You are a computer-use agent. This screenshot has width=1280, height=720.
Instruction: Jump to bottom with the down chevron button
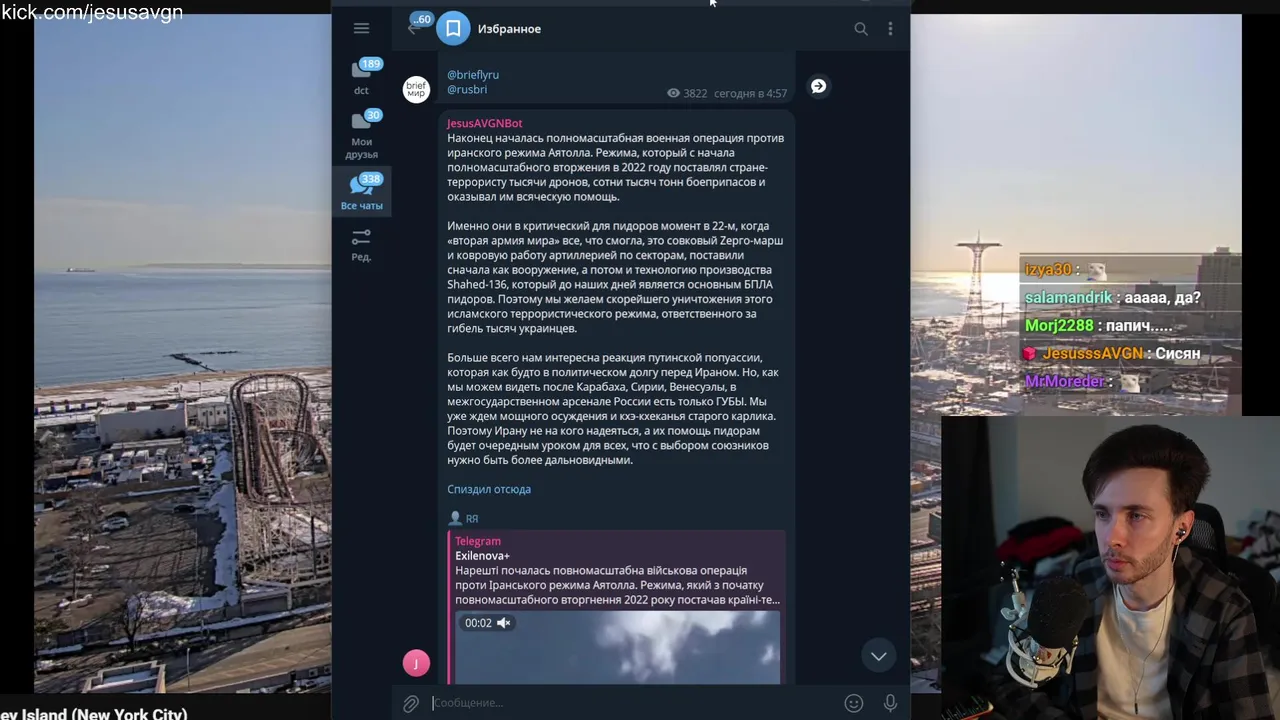878,656
